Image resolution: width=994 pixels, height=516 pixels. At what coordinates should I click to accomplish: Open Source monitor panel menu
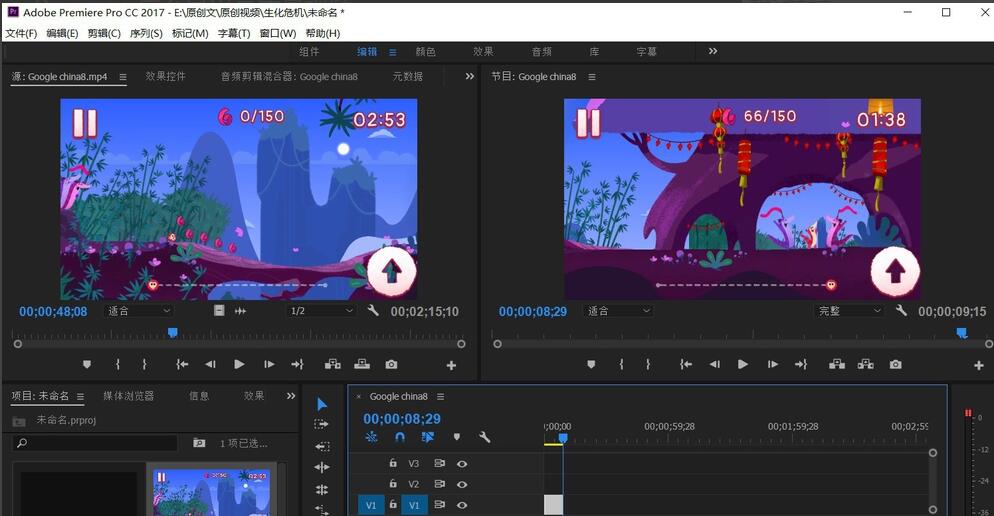point(122,77)
